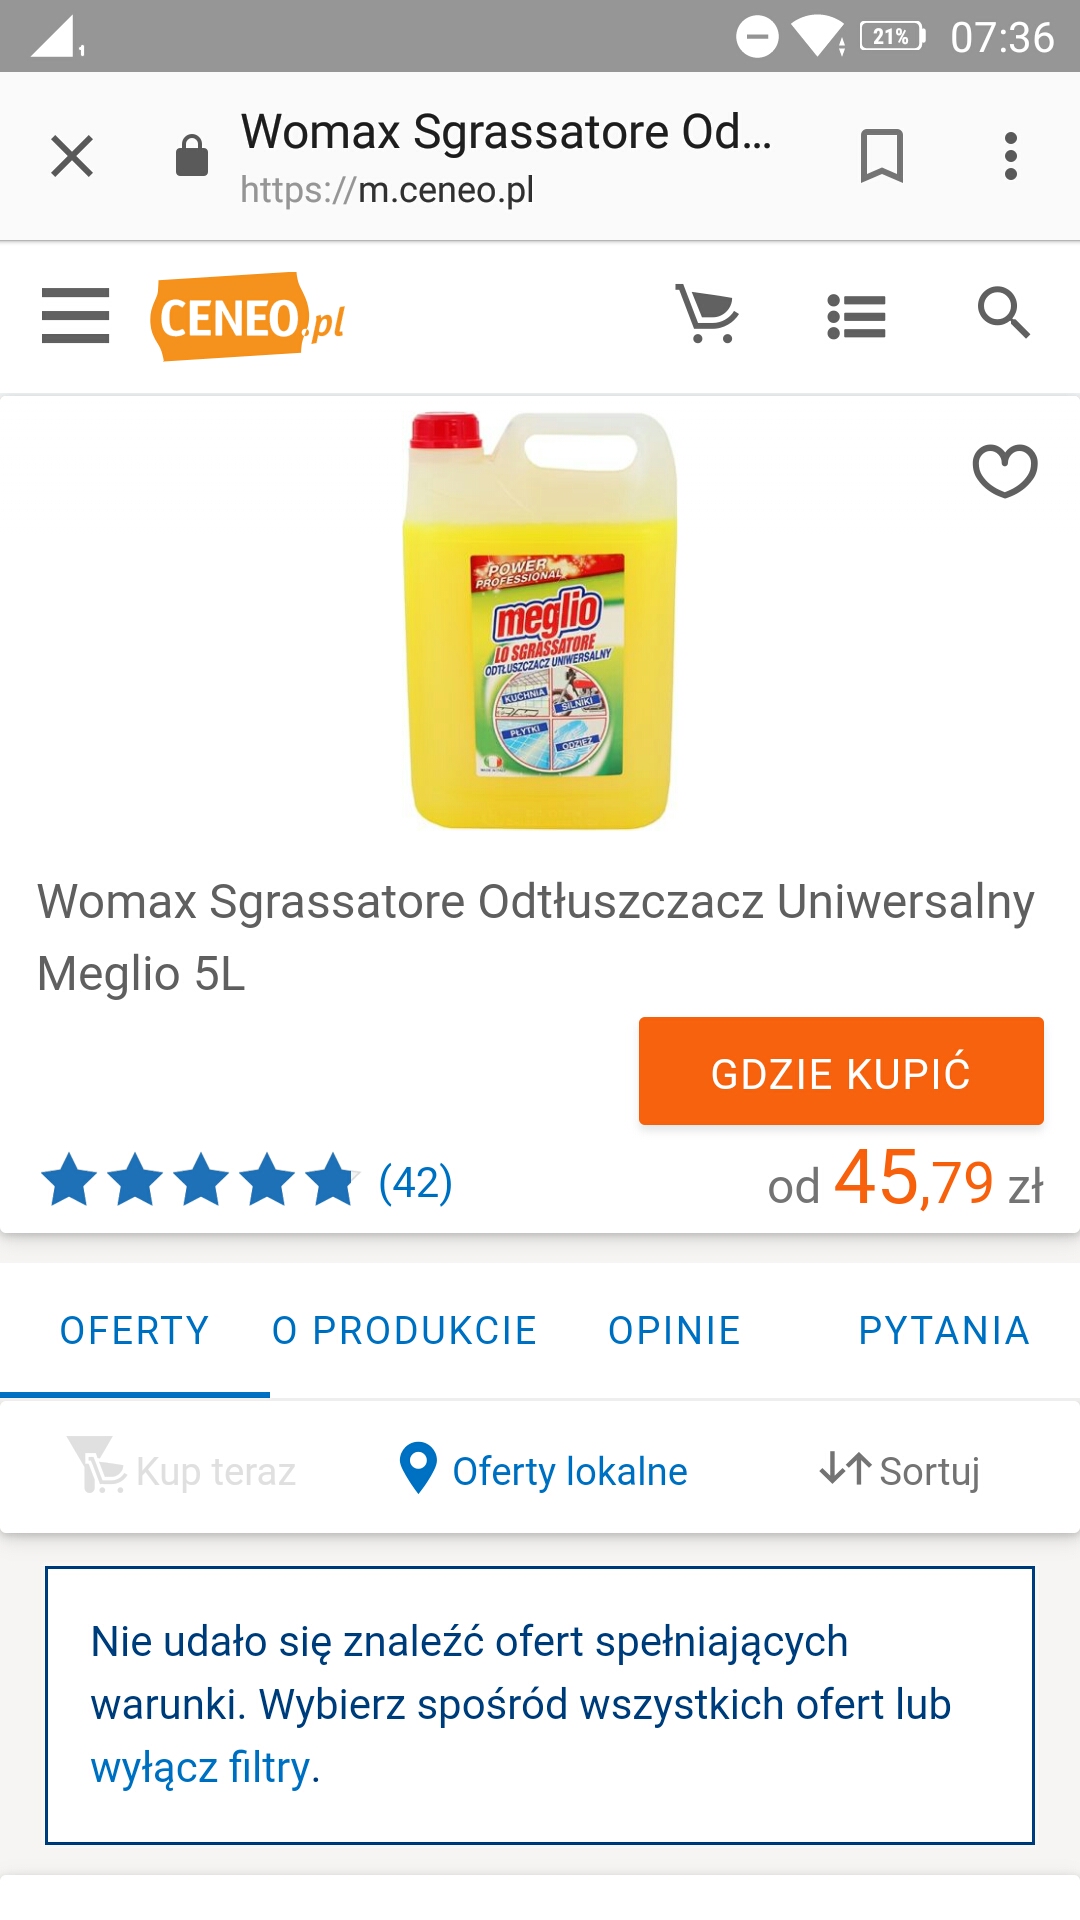Bookmark this page in the browser
The height and width of the screenshot is (1920, 1080).
point(881,156)
